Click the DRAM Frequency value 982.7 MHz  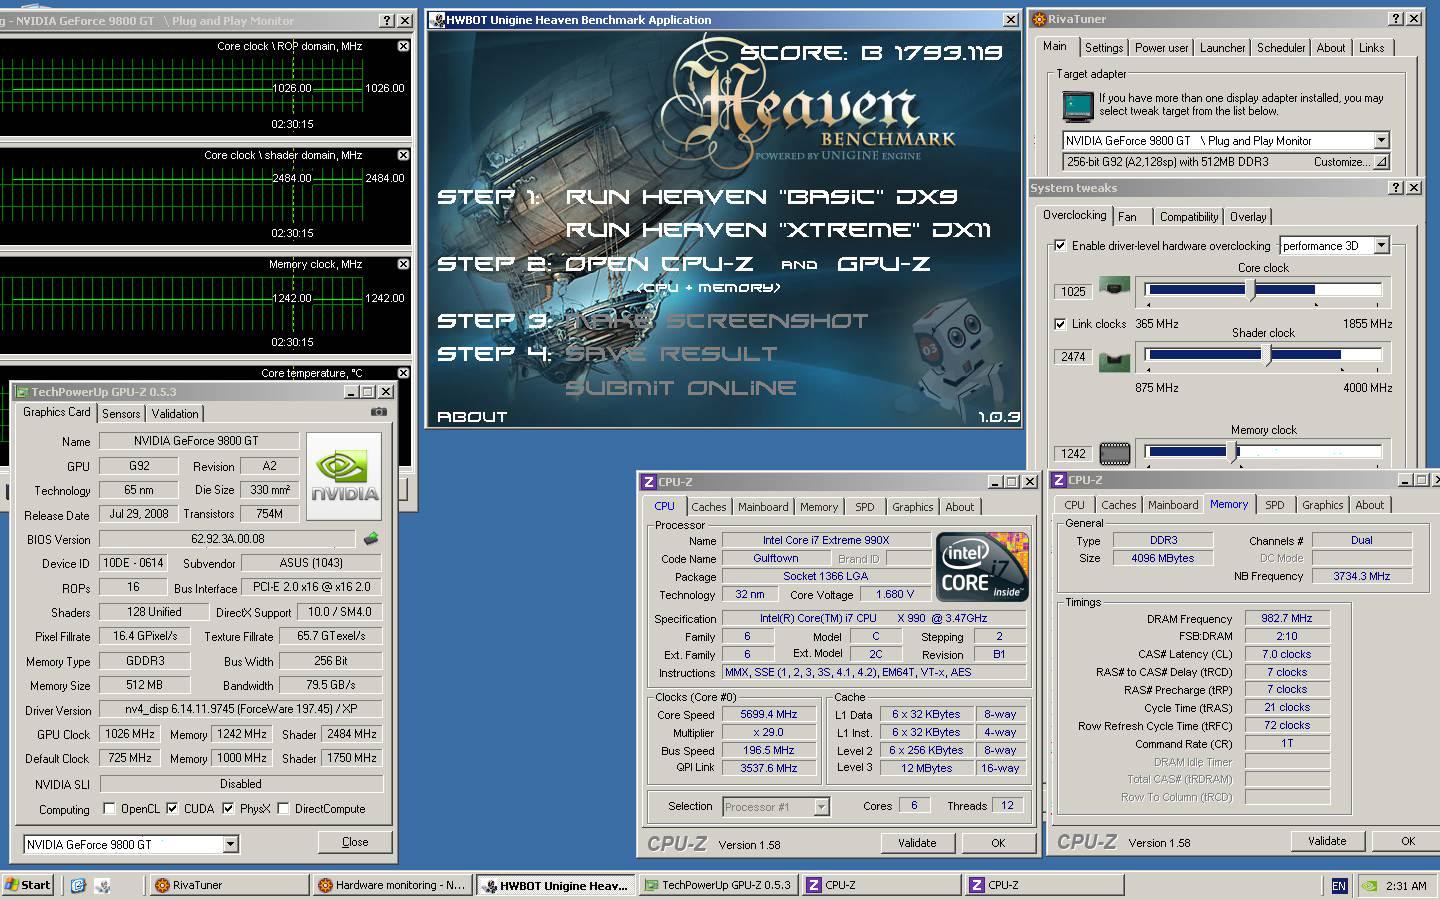click(x=1287, y=619)
